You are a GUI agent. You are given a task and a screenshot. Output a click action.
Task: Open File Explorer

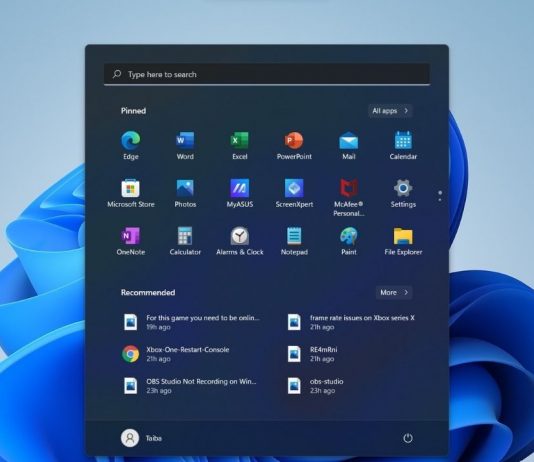coord(403,241)
